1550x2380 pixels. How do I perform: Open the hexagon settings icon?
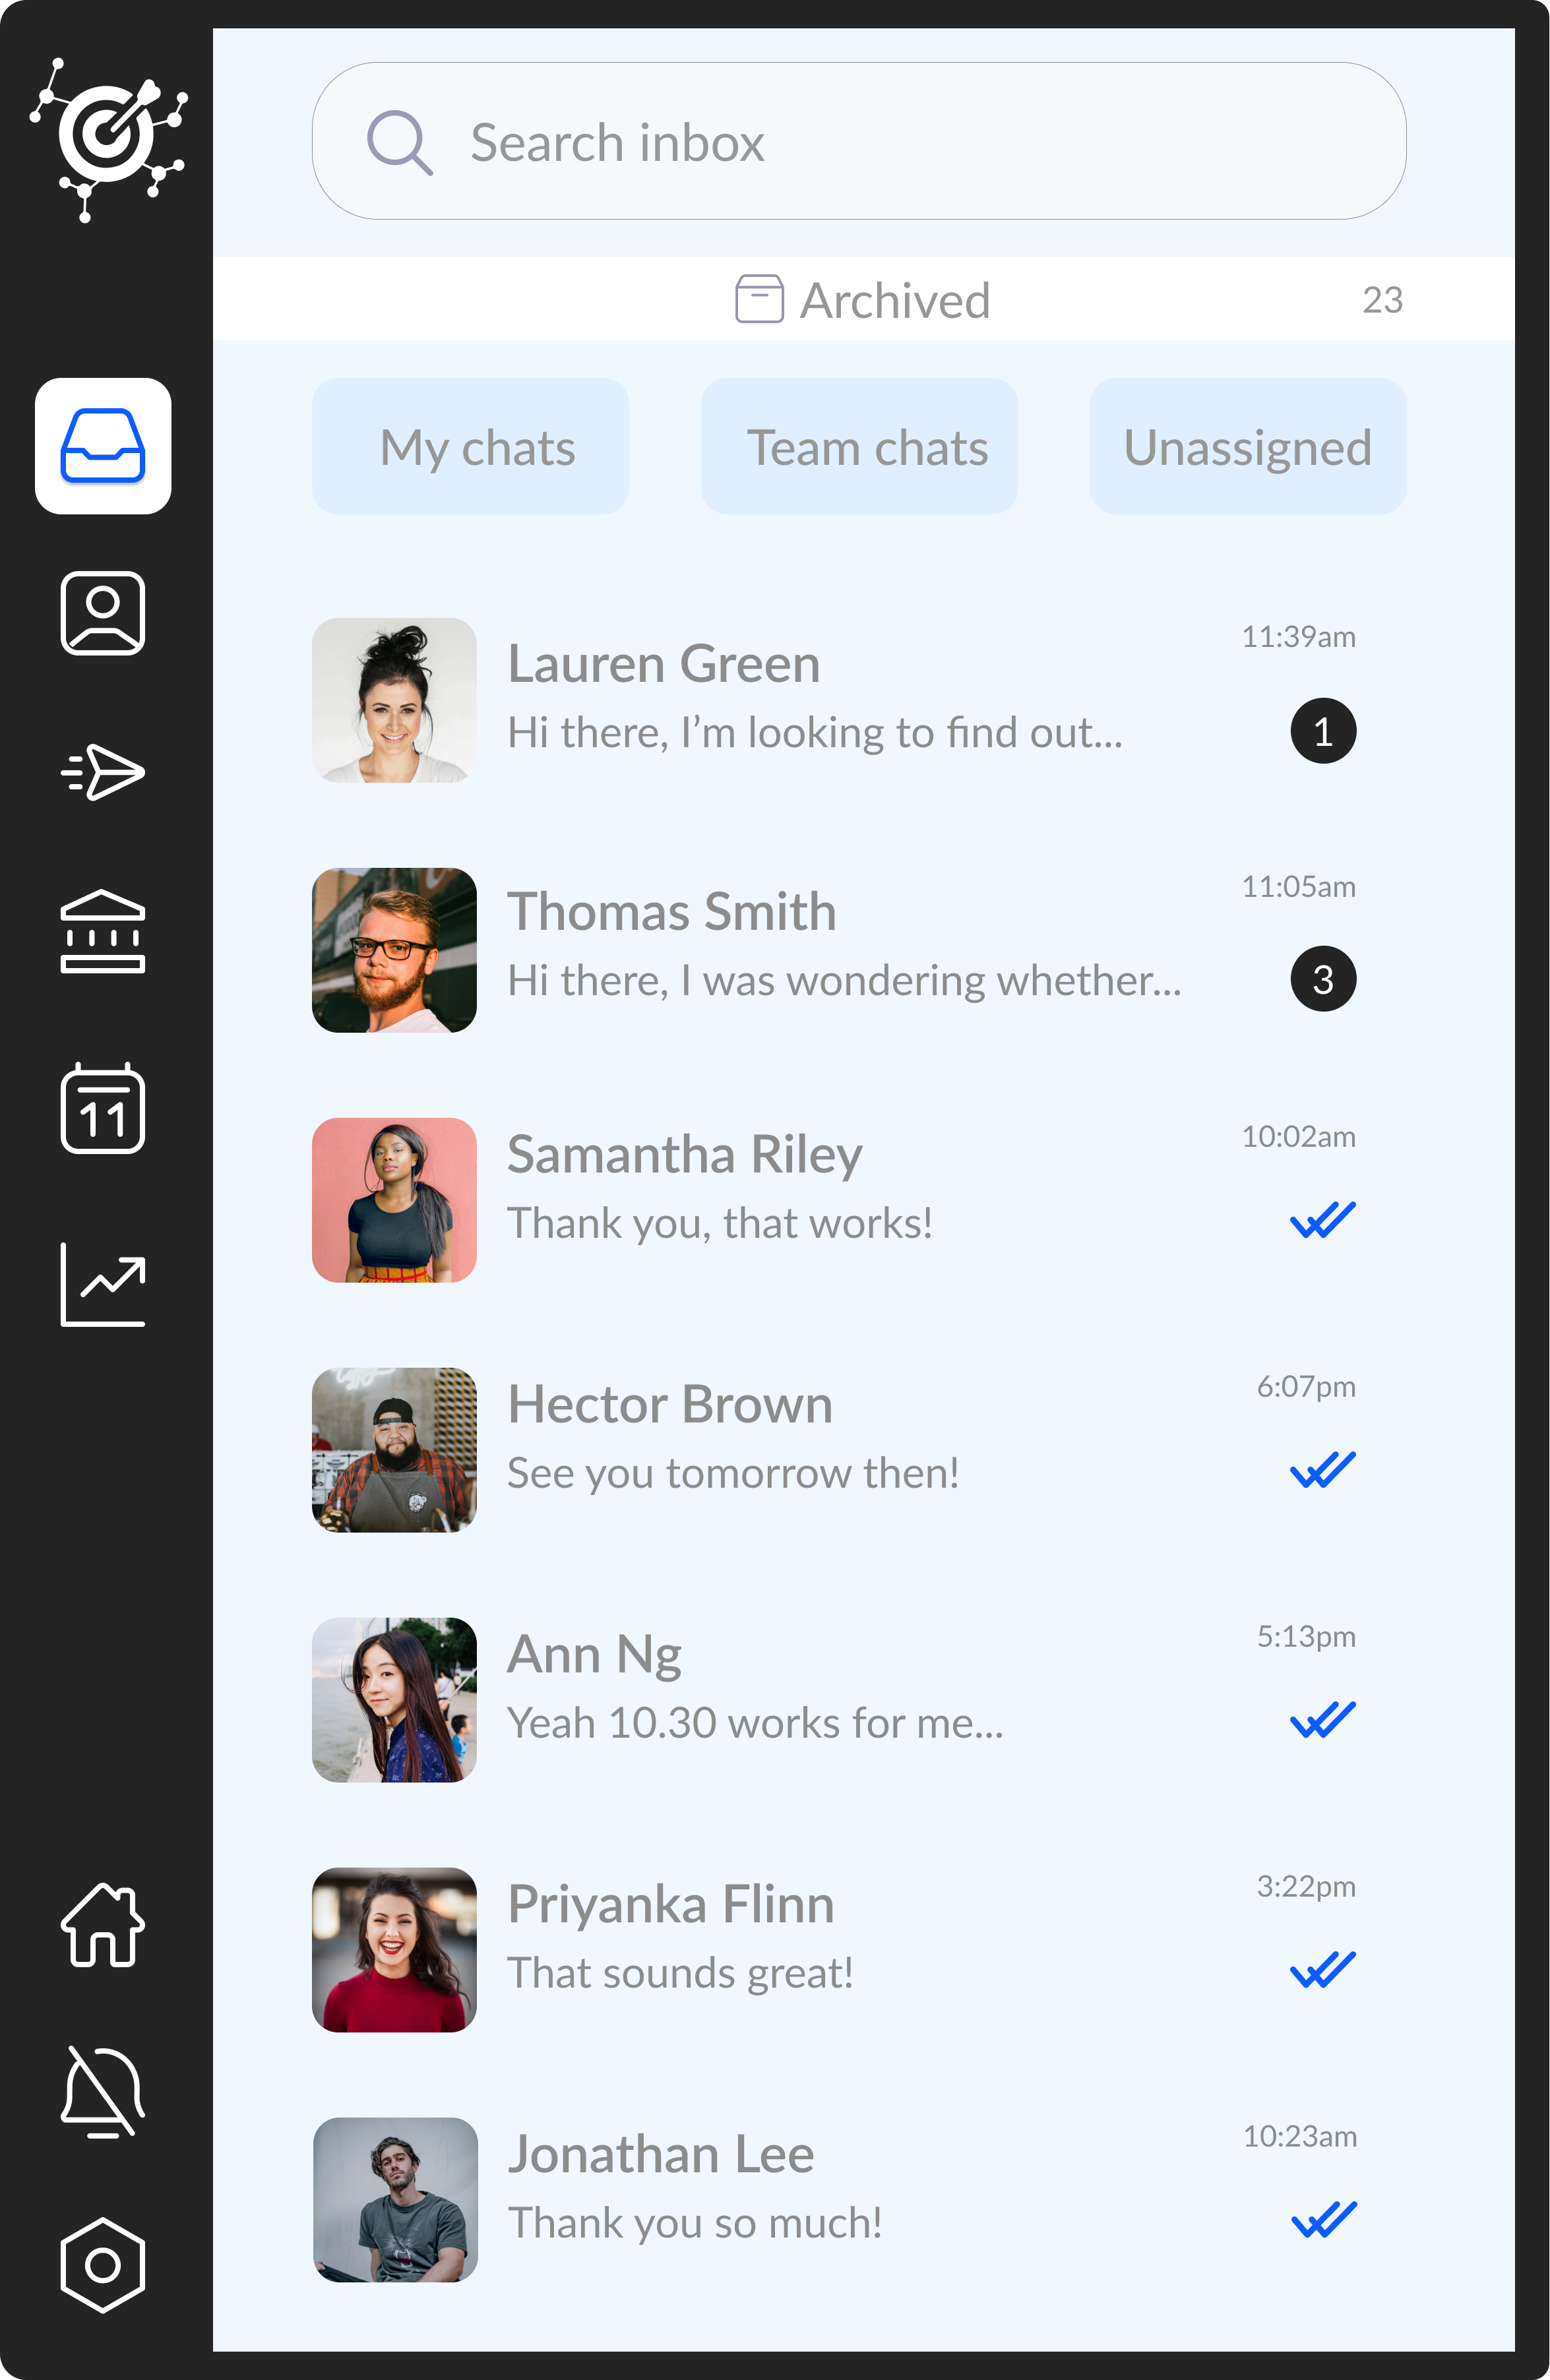103,2265
